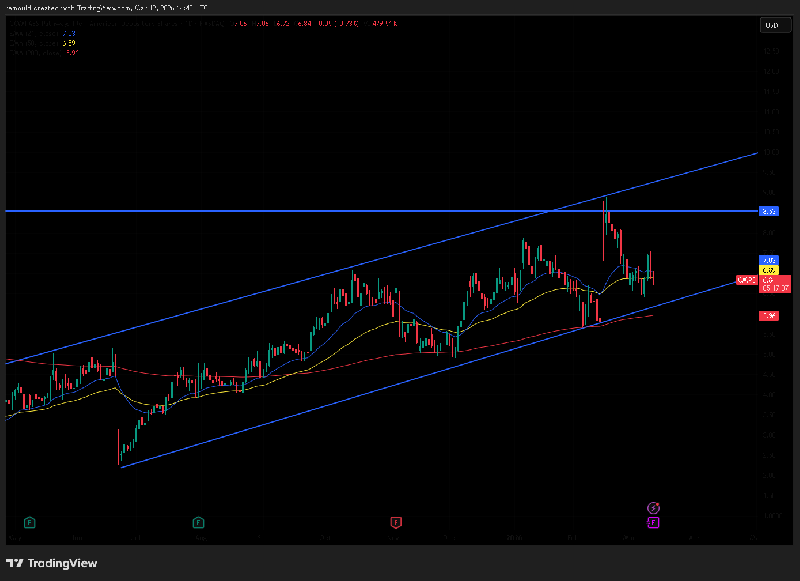The image size is (800, 581).
Task: Click the red symbol tag left of the price axis
Action: pyautogui.click(x=746, y=280)
